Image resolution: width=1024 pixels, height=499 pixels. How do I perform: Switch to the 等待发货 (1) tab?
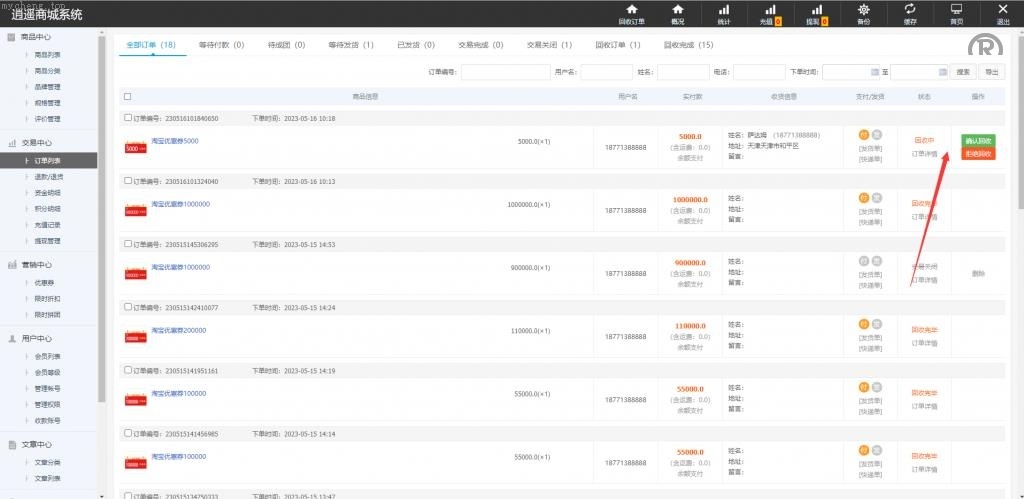350,45
